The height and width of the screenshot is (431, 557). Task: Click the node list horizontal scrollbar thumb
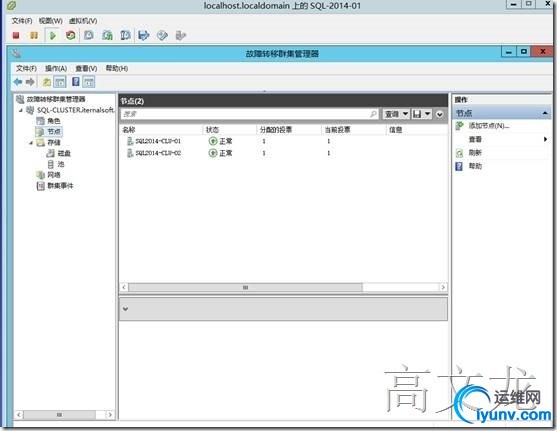(x=245, y=287)
